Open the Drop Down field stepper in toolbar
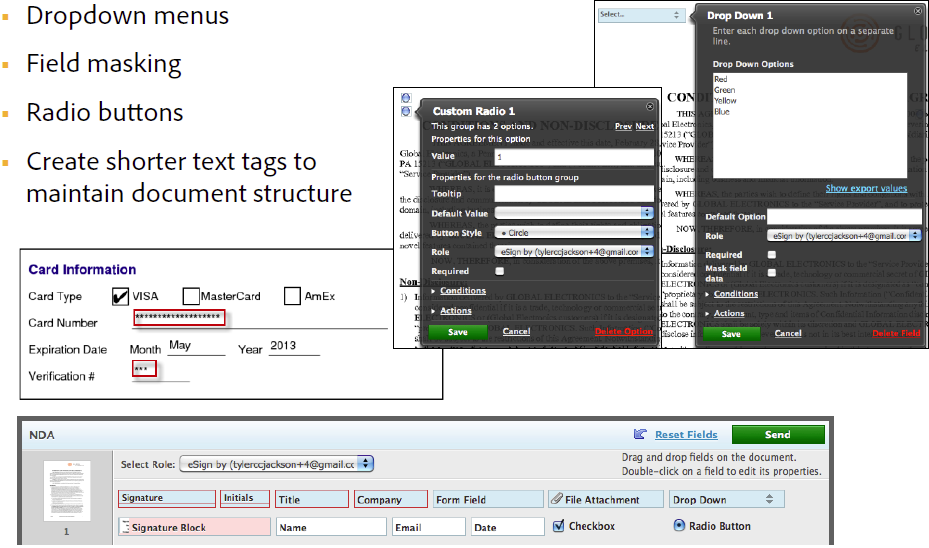 point(769,499)
